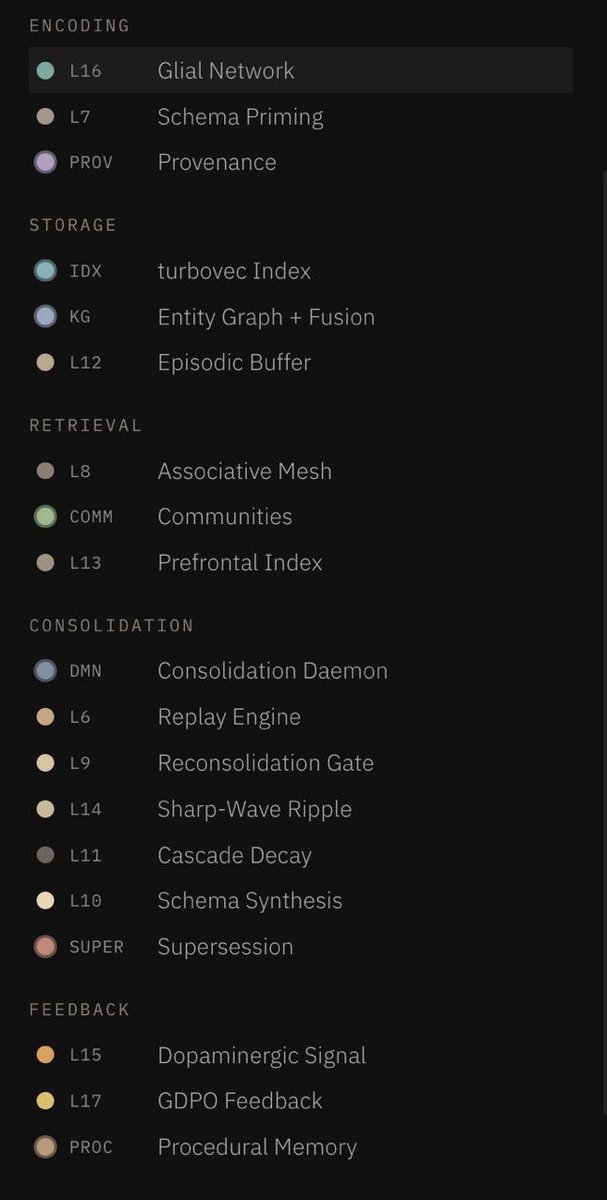
Task: Open Schema Priming entry
Action: 300,117
